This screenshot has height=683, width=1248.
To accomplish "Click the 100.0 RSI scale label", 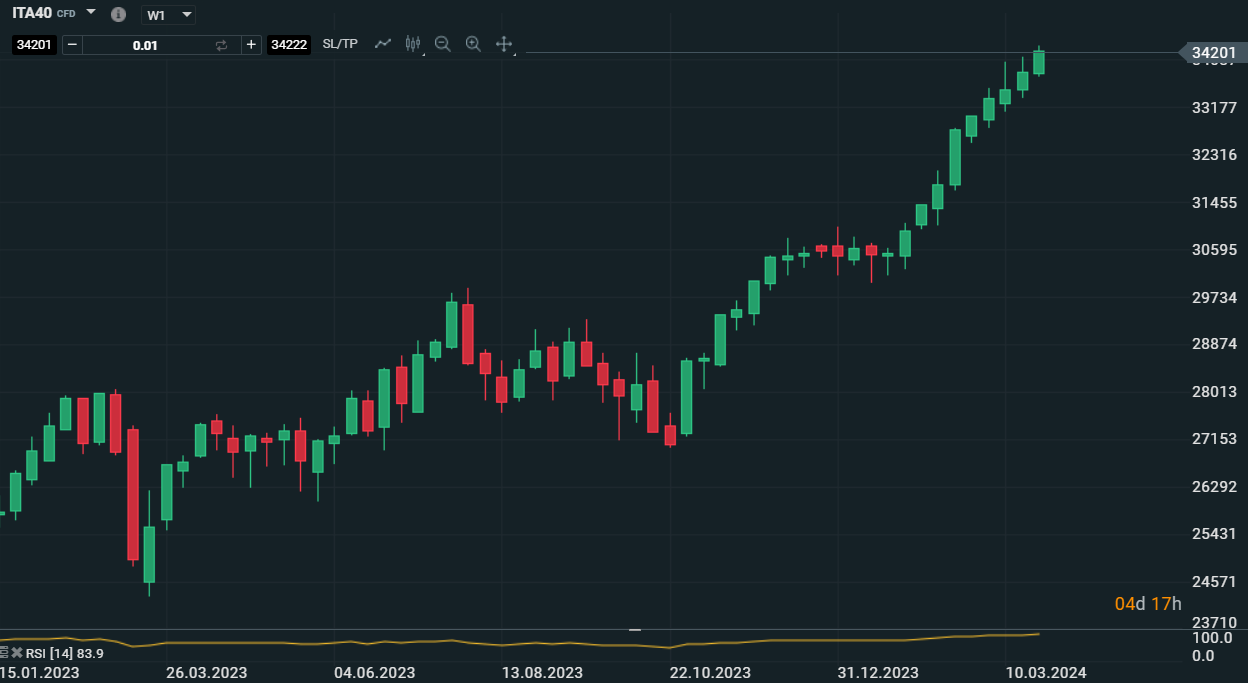I will 1212,638.
